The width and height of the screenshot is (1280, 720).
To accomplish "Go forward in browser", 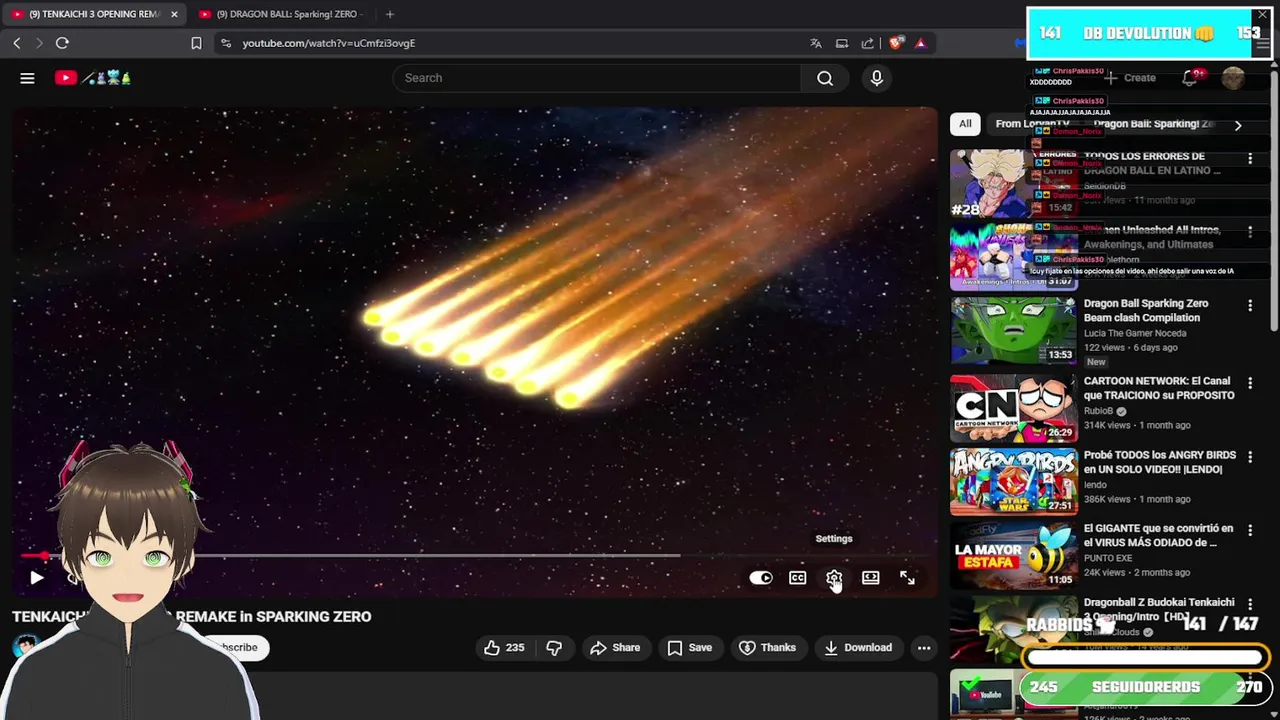I will (39, 43).
